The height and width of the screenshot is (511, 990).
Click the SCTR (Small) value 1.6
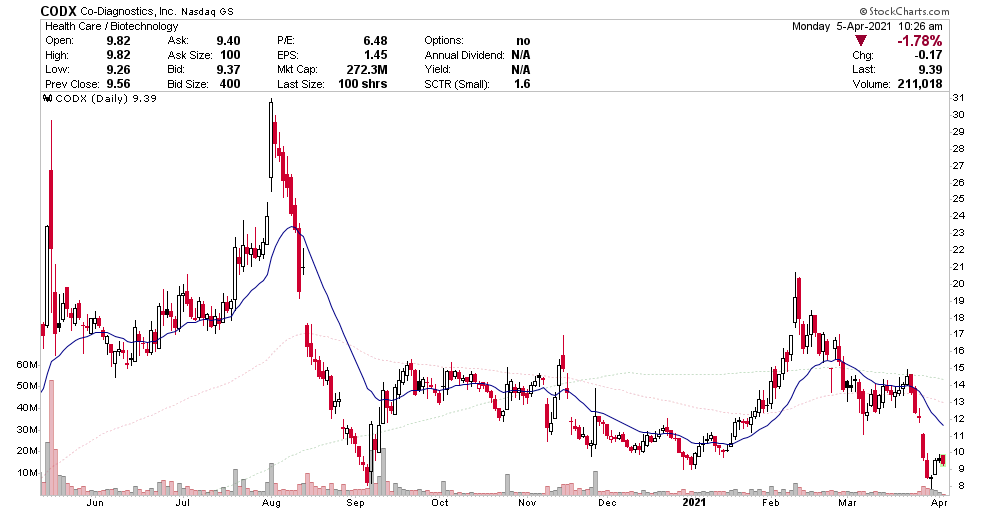point(520,85)
